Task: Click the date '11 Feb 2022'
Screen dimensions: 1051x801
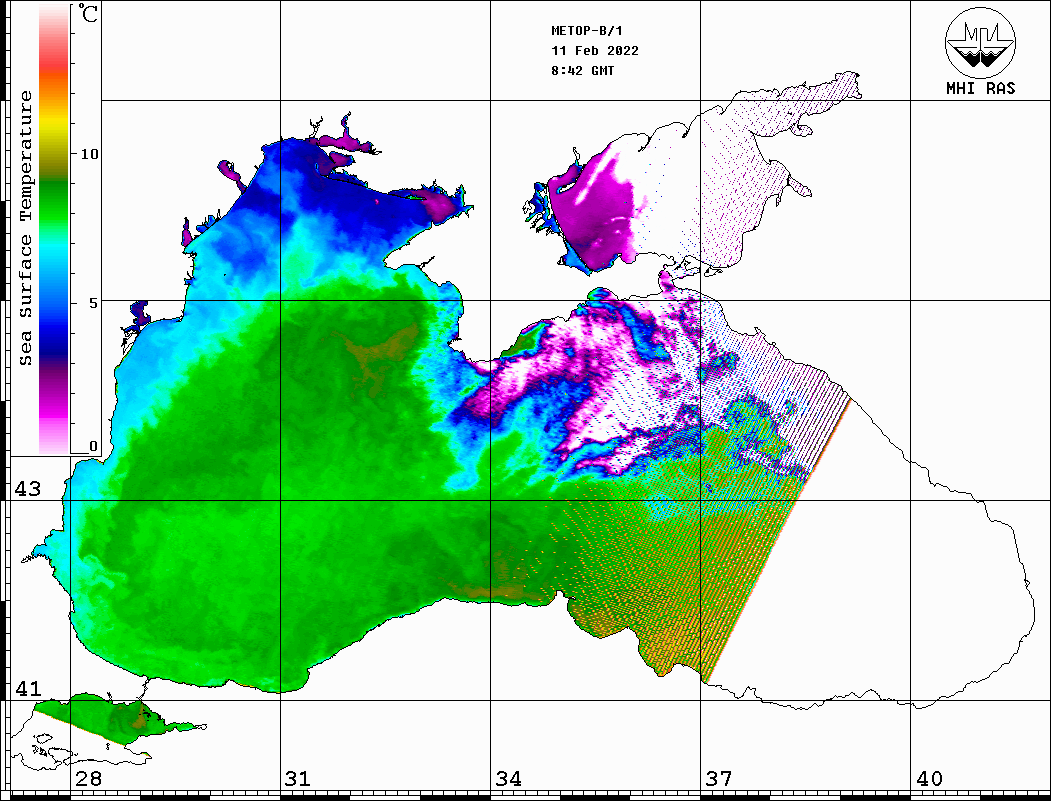Action: pyautogui.click(x=595, y=51)
